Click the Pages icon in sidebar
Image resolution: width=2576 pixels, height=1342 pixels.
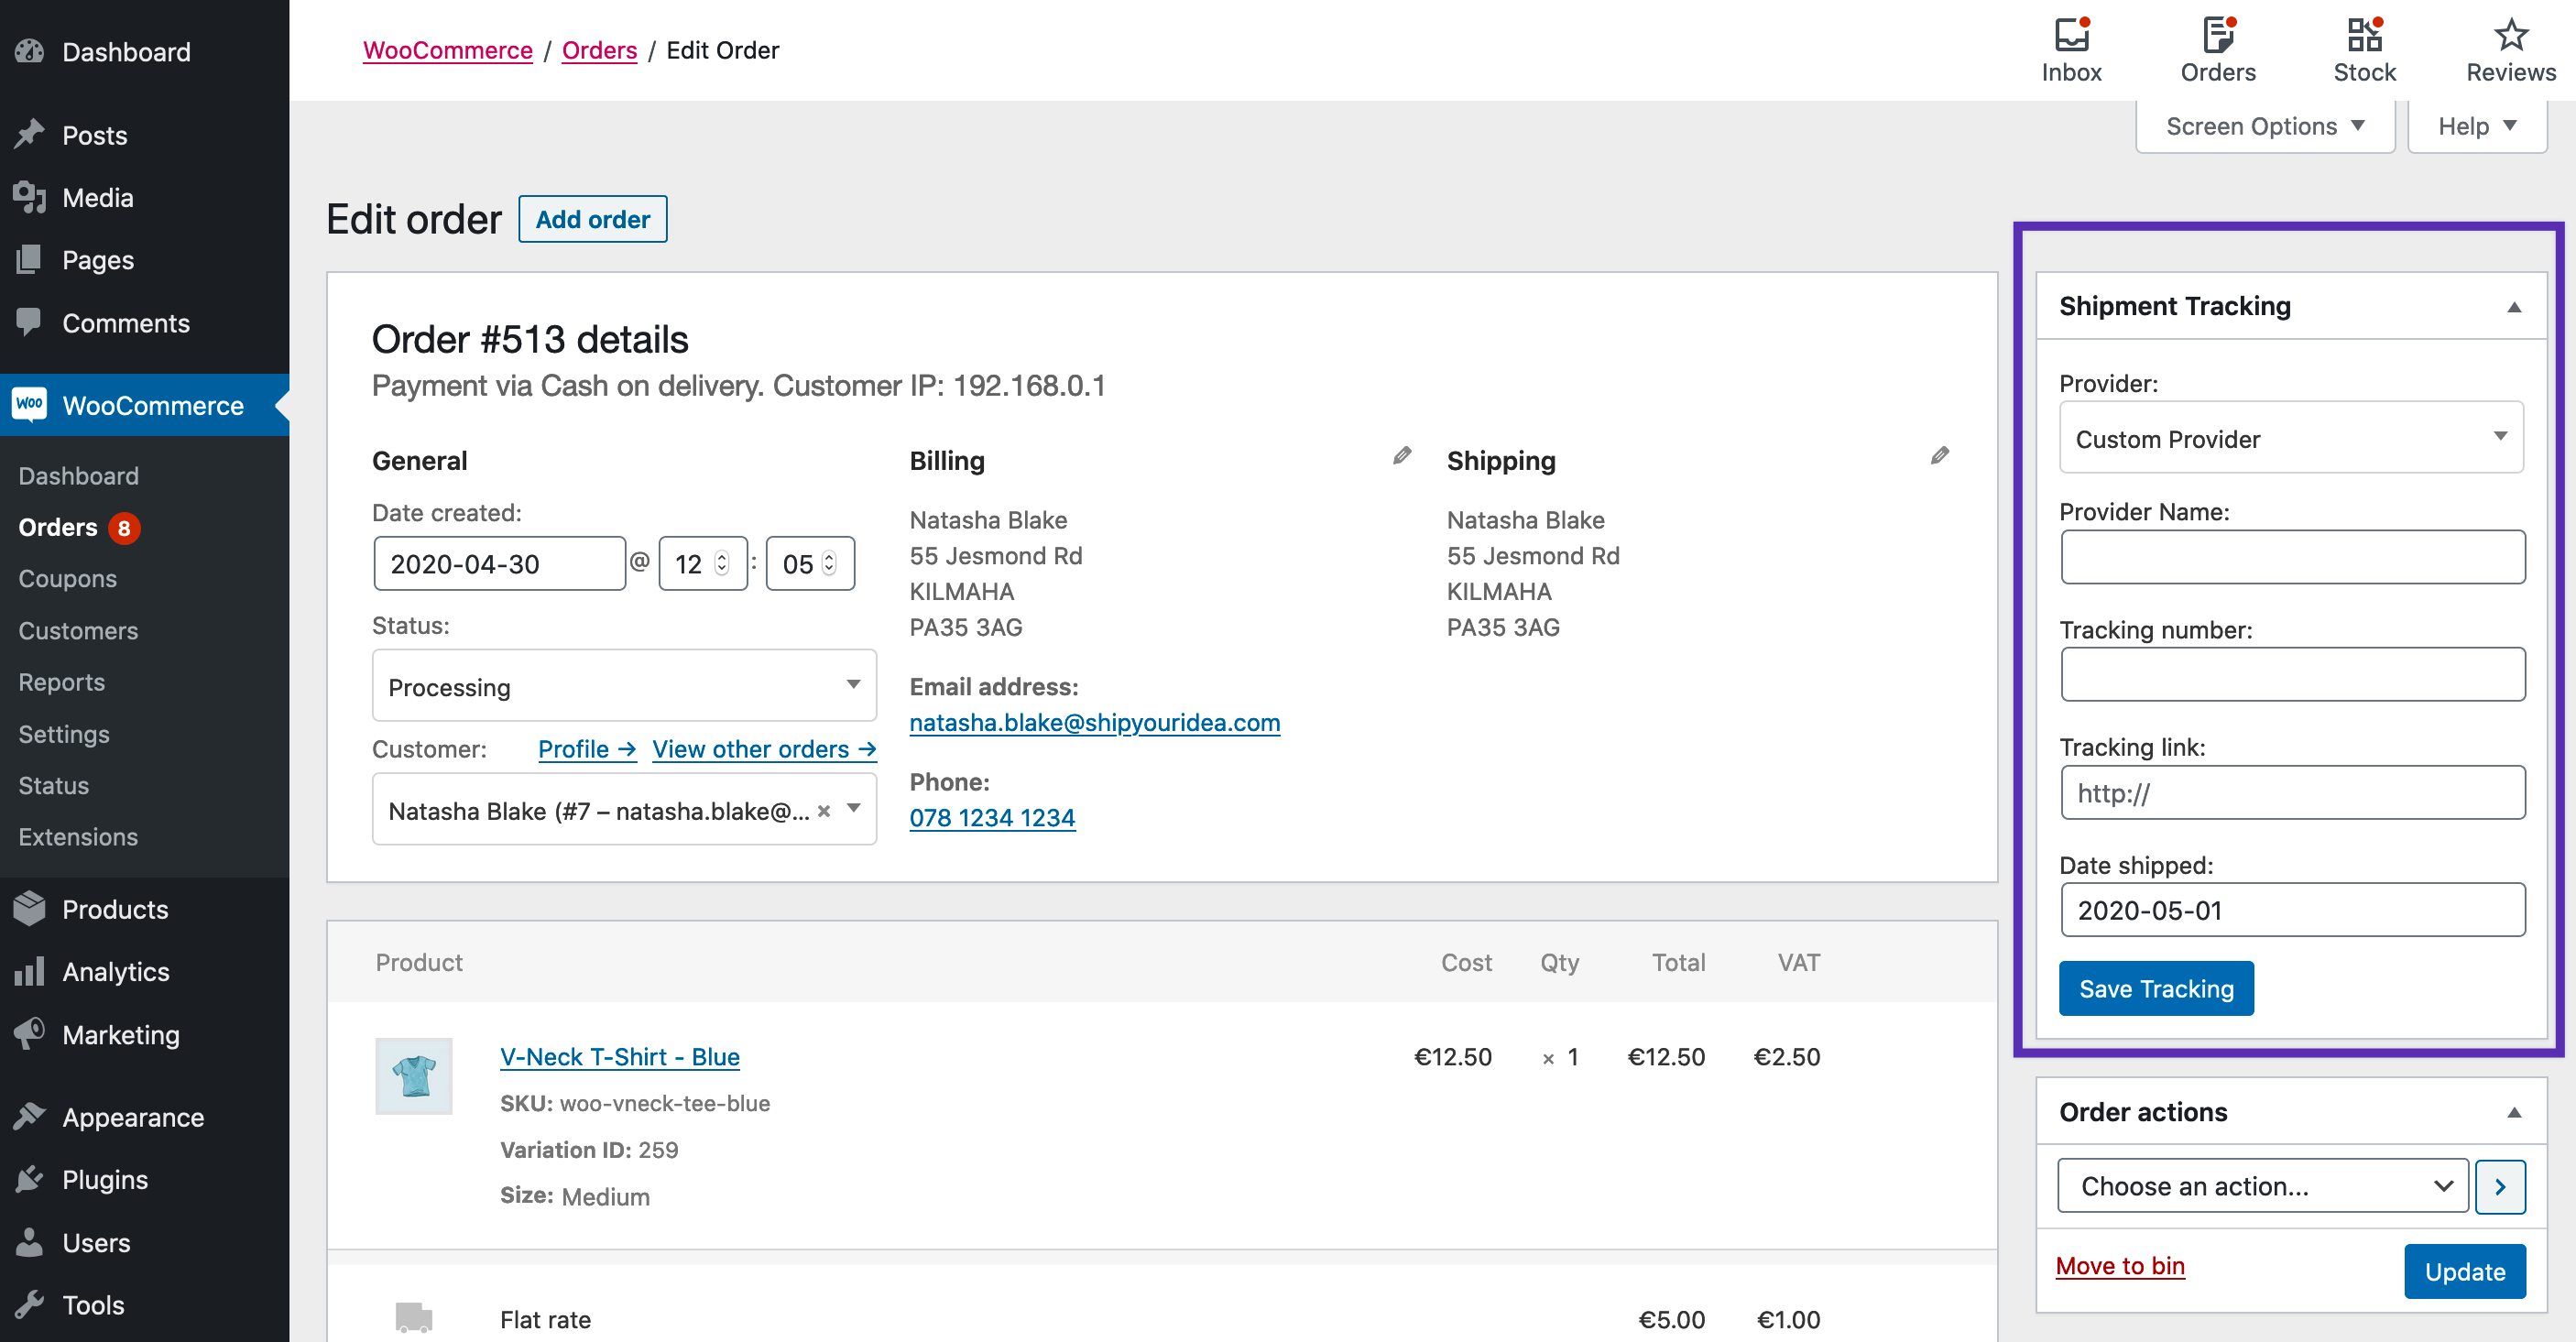click(x=30, y=260)
